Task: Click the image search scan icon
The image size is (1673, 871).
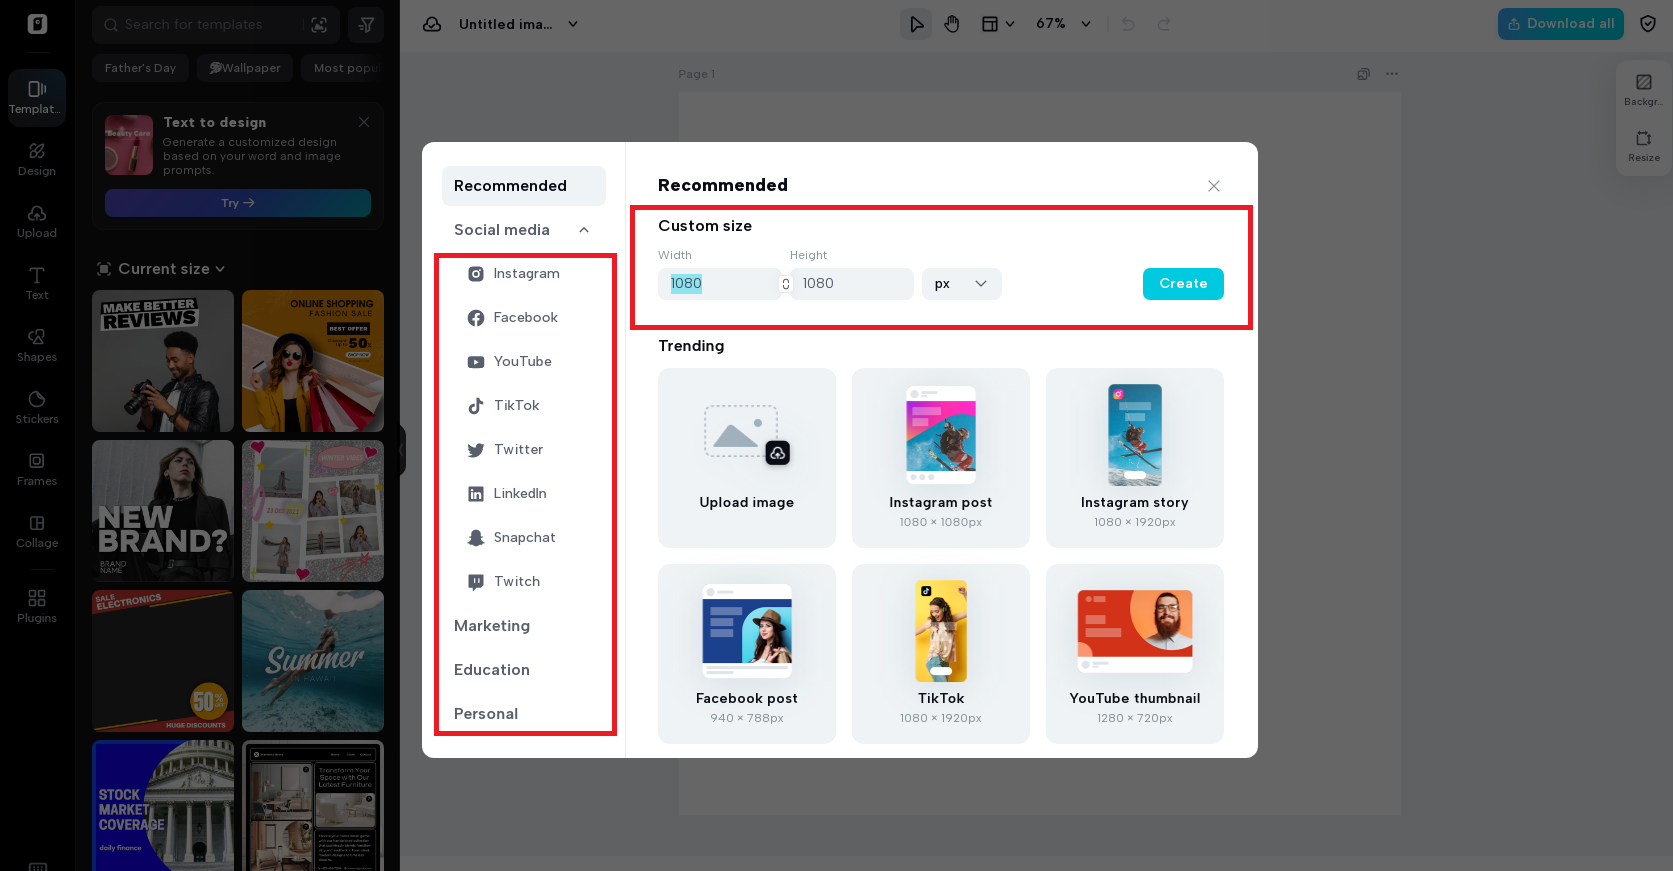Action: [x=319, y=24]
